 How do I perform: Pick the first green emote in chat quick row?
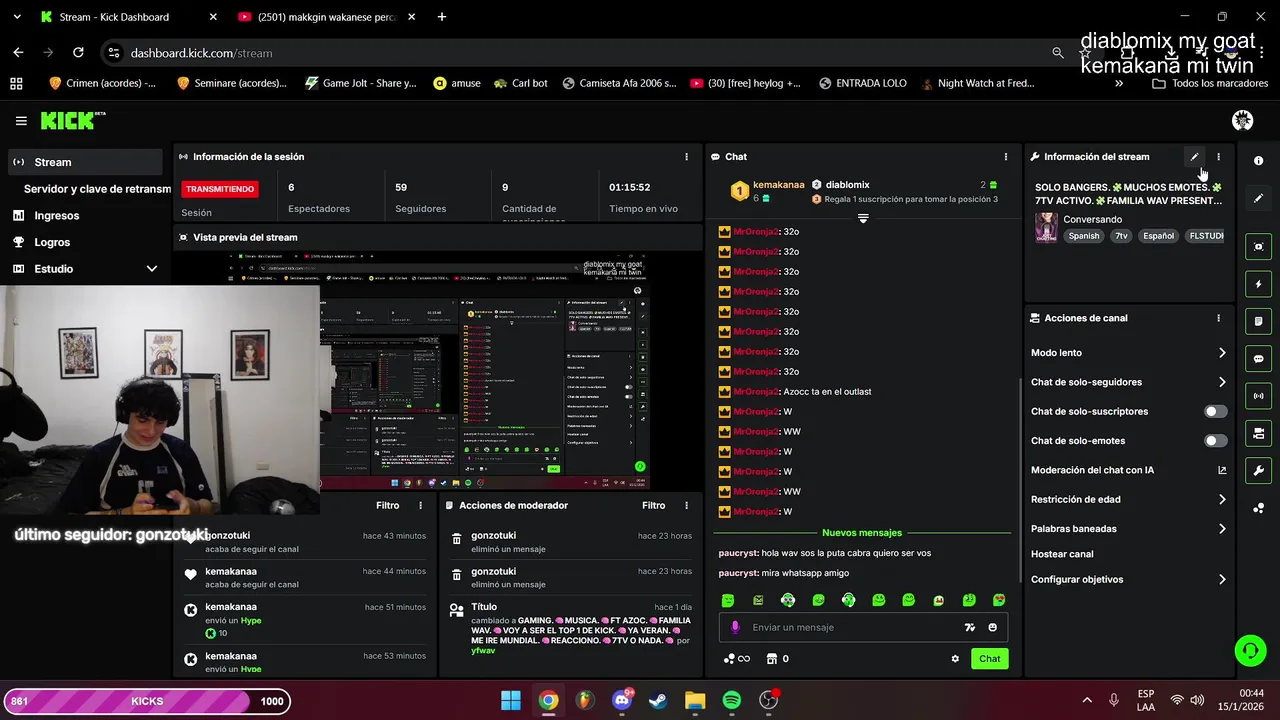click(728, 600)
